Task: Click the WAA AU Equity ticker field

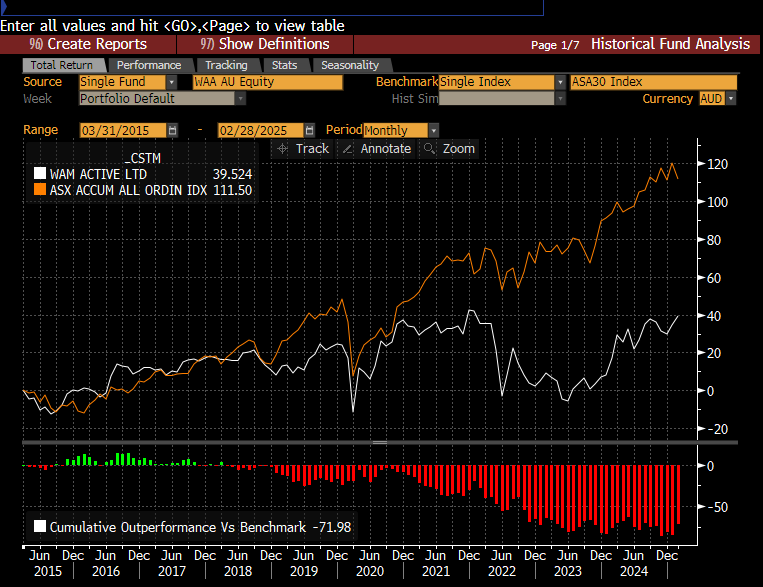Action: 268,82
